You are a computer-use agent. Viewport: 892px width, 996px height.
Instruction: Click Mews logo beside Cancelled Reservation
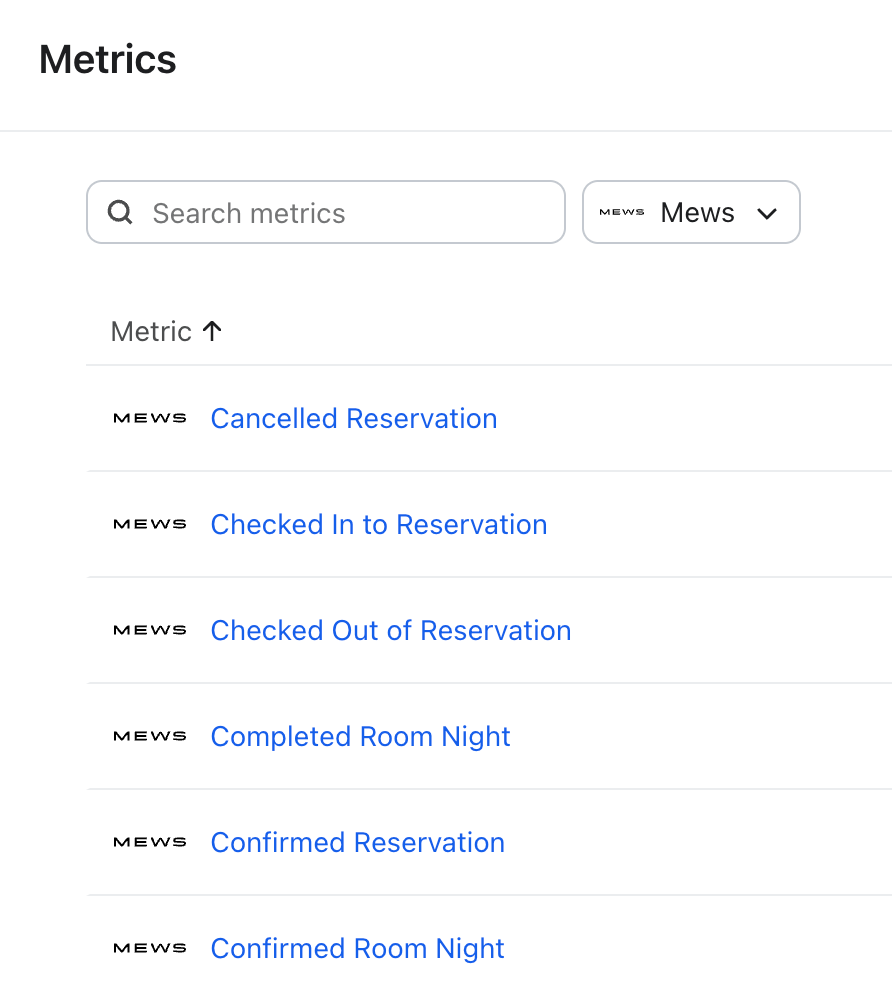pyautogui.click(x=150, y=419)
